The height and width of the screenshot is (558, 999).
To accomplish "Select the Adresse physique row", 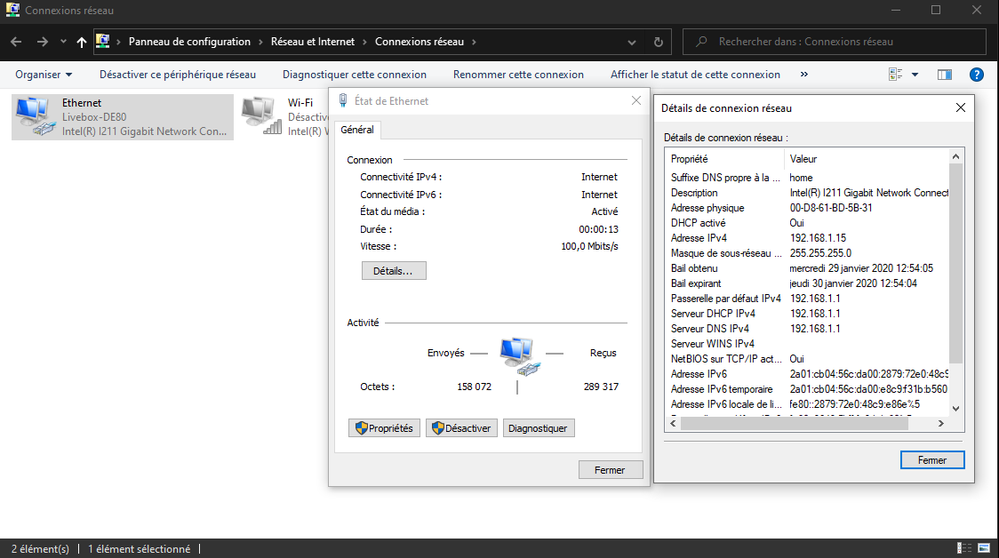I will pyautogui.click(x=807, y=208).
